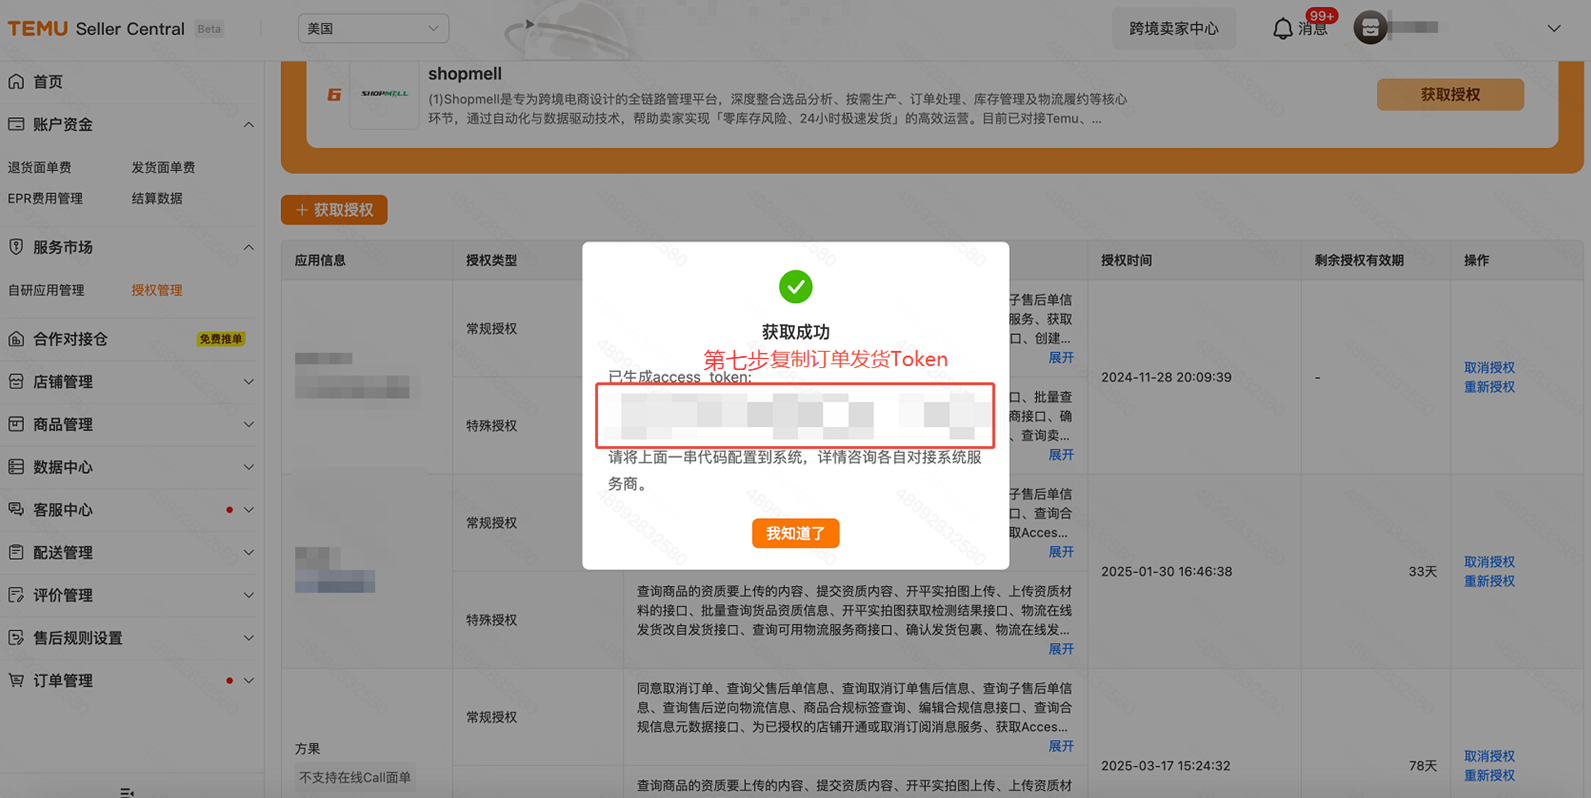
Task: Click the 33天 remaining validity value
Action: 1422,571
